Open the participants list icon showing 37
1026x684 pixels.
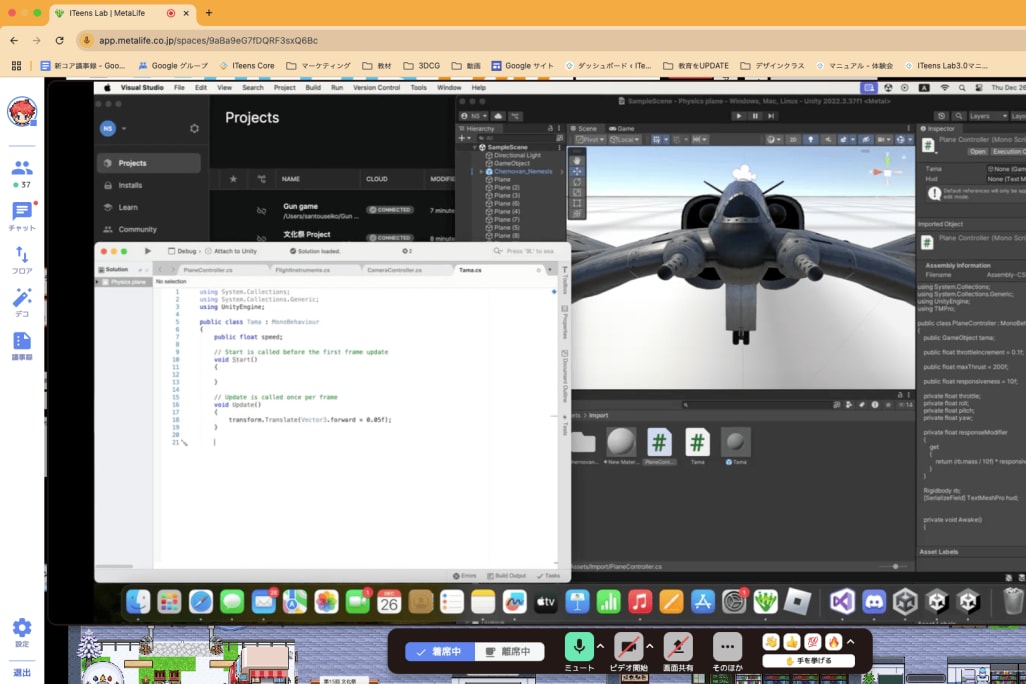pos(22,169)
